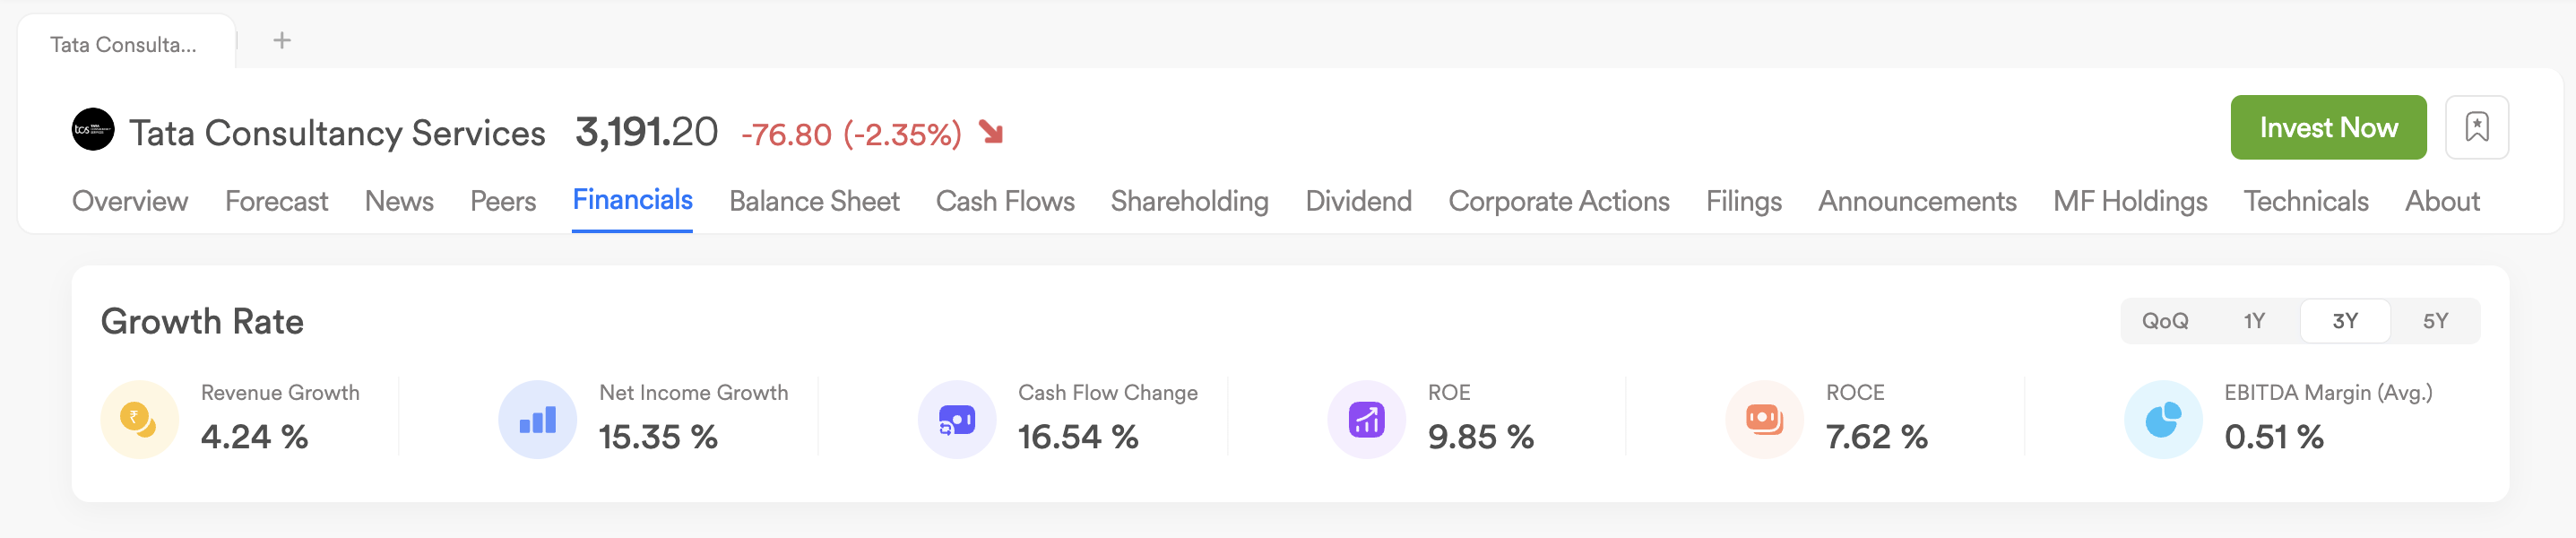Click the Revenue Growth coin icon
Viewport: 2576px width, 538px height.
(x=139, y=419)
